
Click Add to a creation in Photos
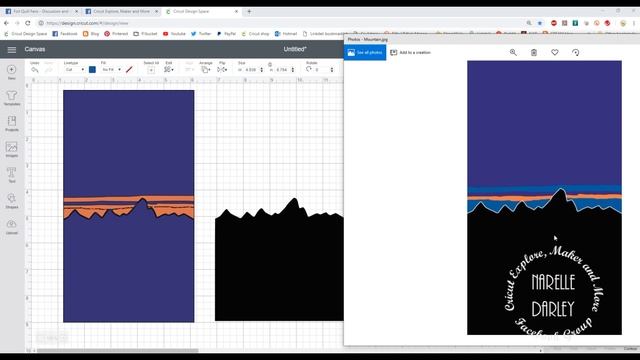pyautogui.click(x=411, y=53)
